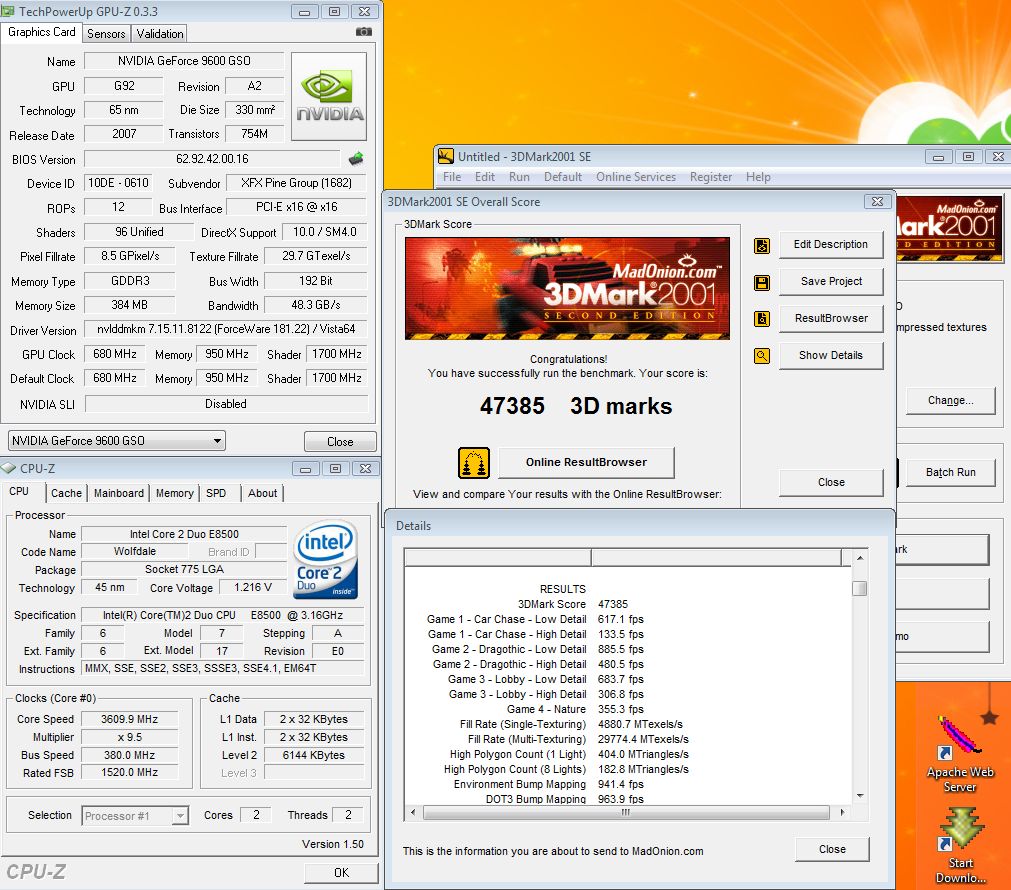The image size is (1011, 890).
Task: Open the File menu in 3DMark2001
Action: coord(452,177)
